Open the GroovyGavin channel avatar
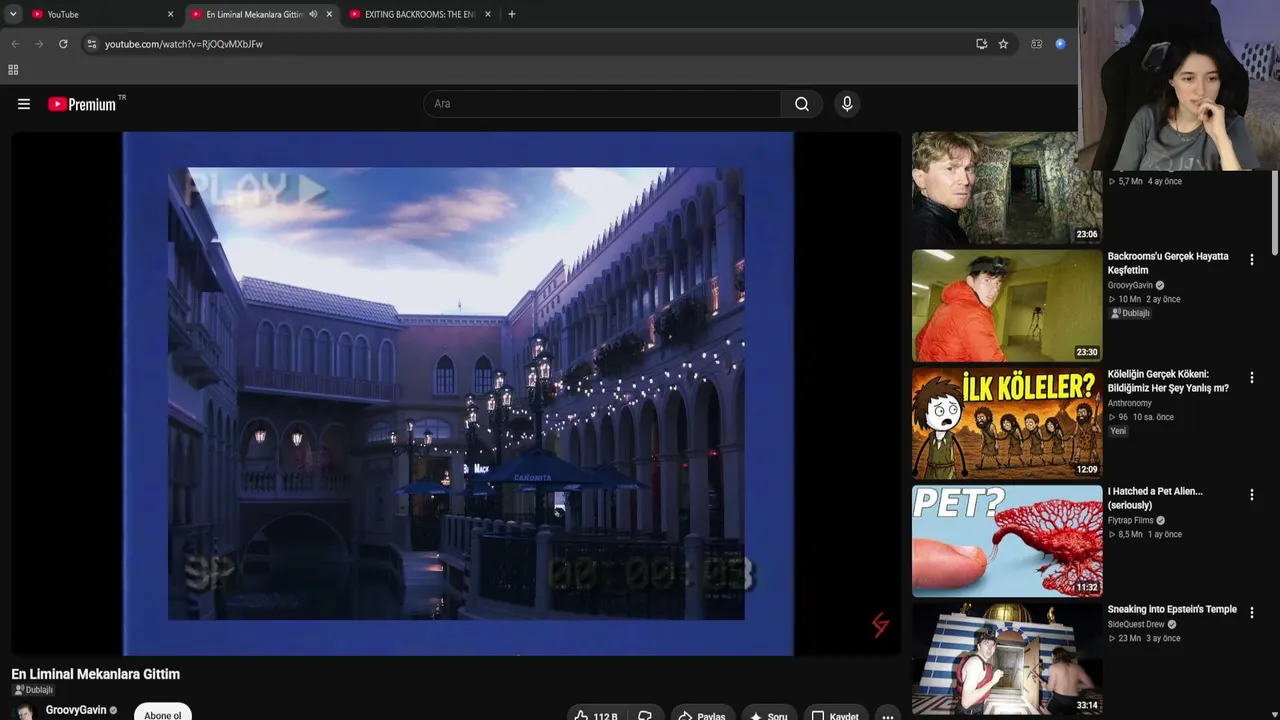Screen dimensions: 1280x720 coord(24,713)
